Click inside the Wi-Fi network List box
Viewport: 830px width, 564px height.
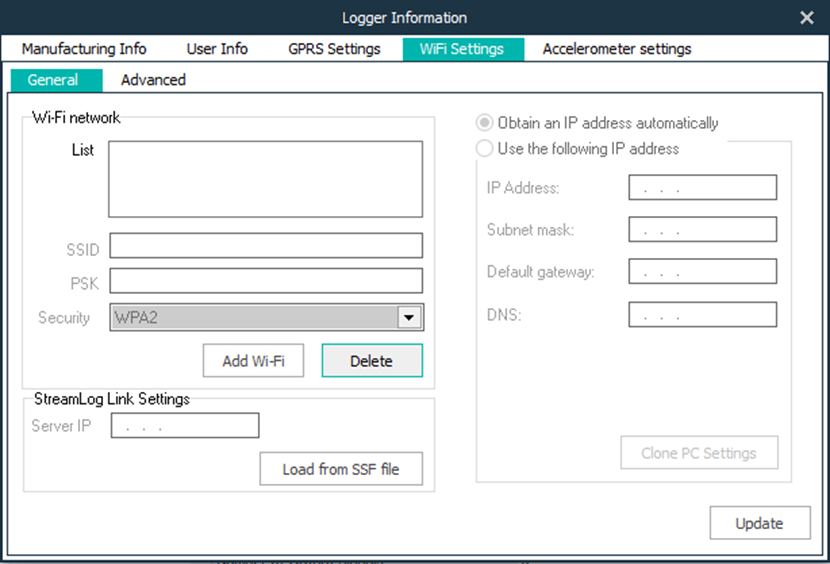[x=265, y=179]
